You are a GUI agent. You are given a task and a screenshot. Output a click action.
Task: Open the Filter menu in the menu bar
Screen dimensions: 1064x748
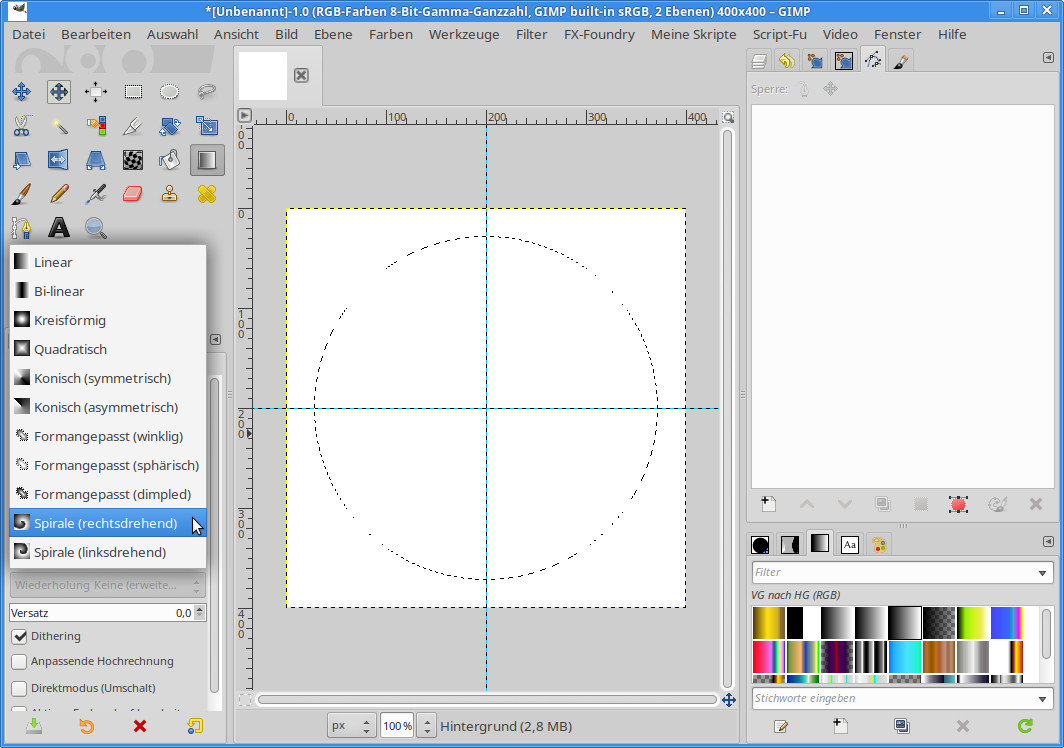click(x=531, y=34)
